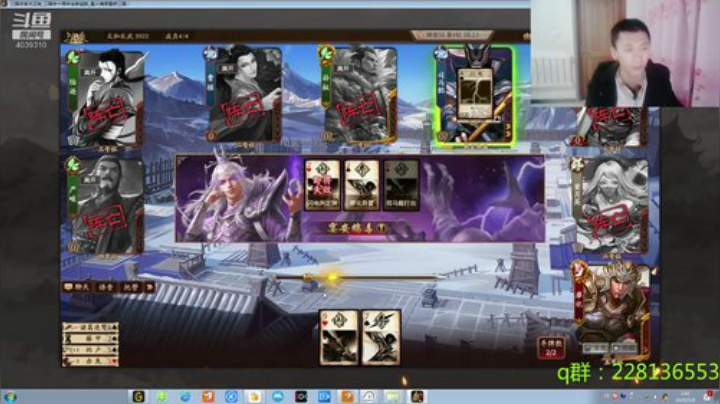Select the third equipment row, a horse

point(90,350)
